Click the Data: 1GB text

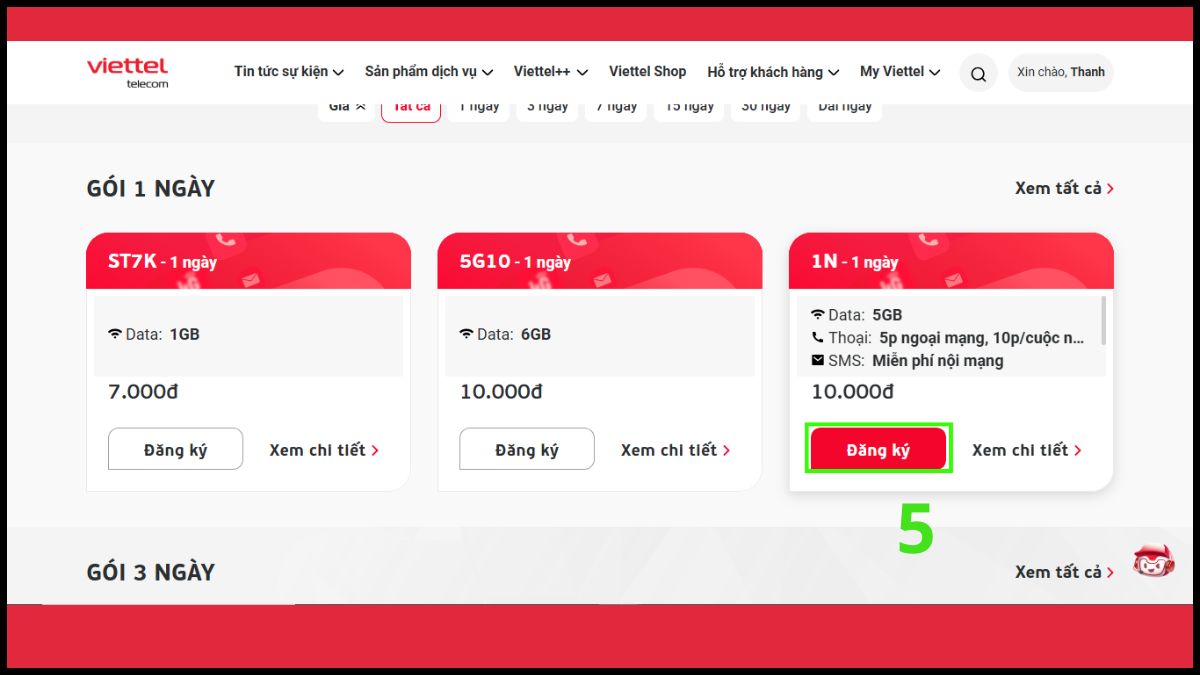tap(163, 334)
